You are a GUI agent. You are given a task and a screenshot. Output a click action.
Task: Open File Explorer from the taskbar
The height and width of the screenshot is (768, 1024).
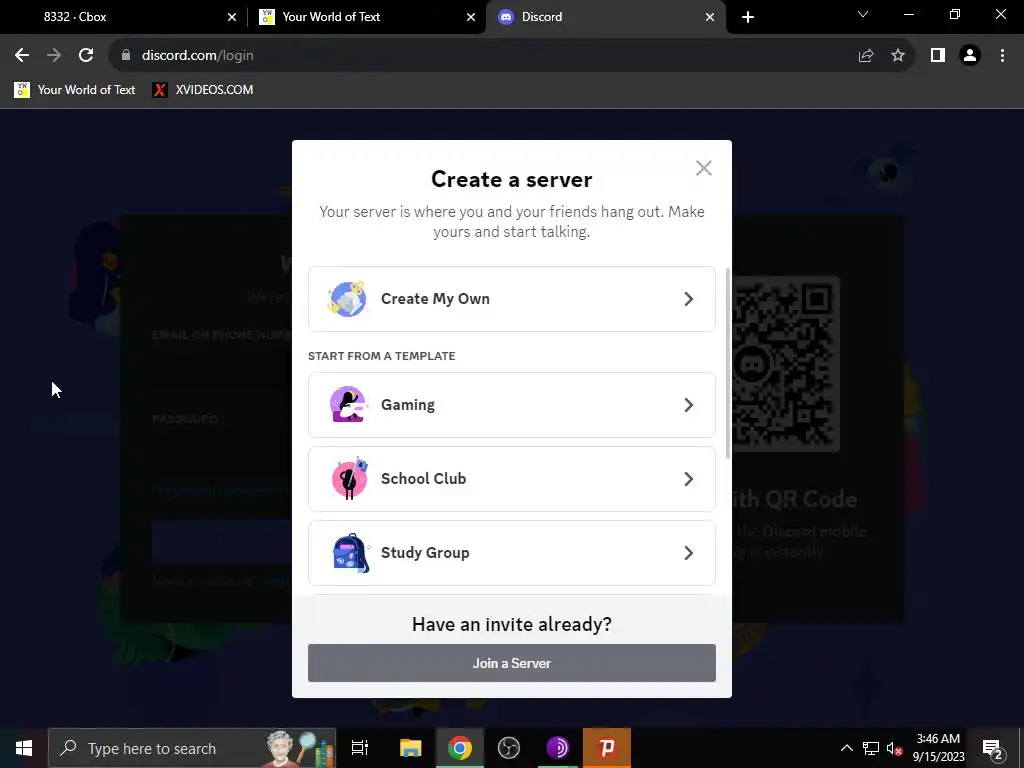pos(411,748)
